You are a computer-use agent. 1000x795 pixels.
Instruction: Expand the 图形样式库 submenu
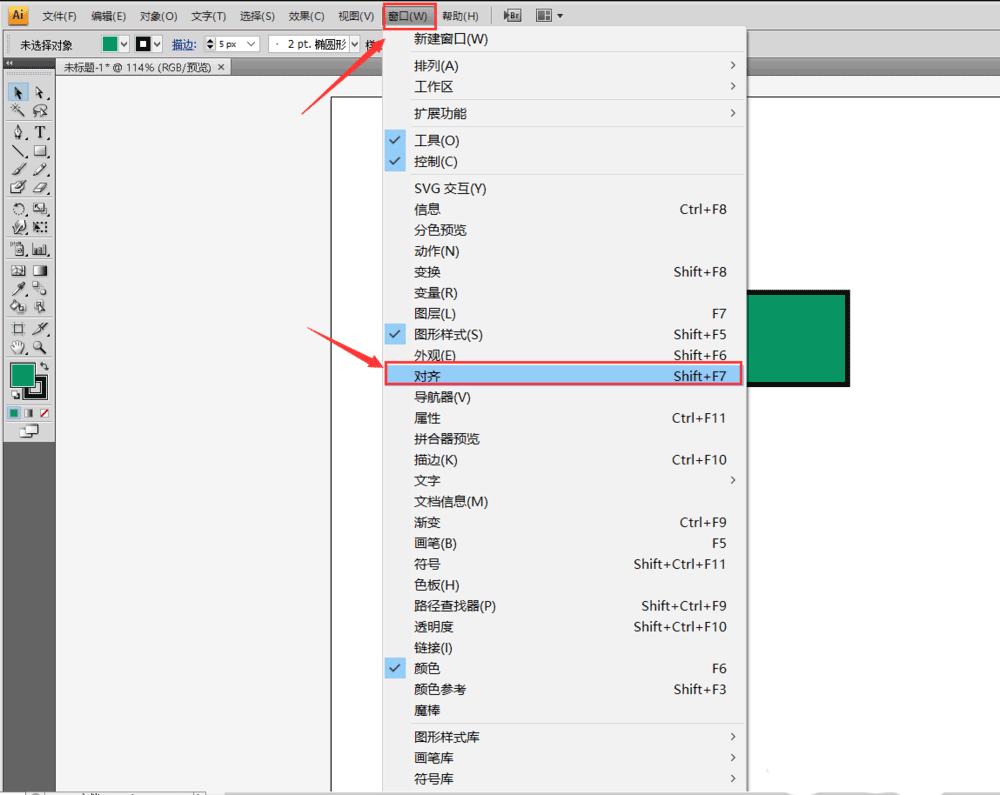coord(564,737)
